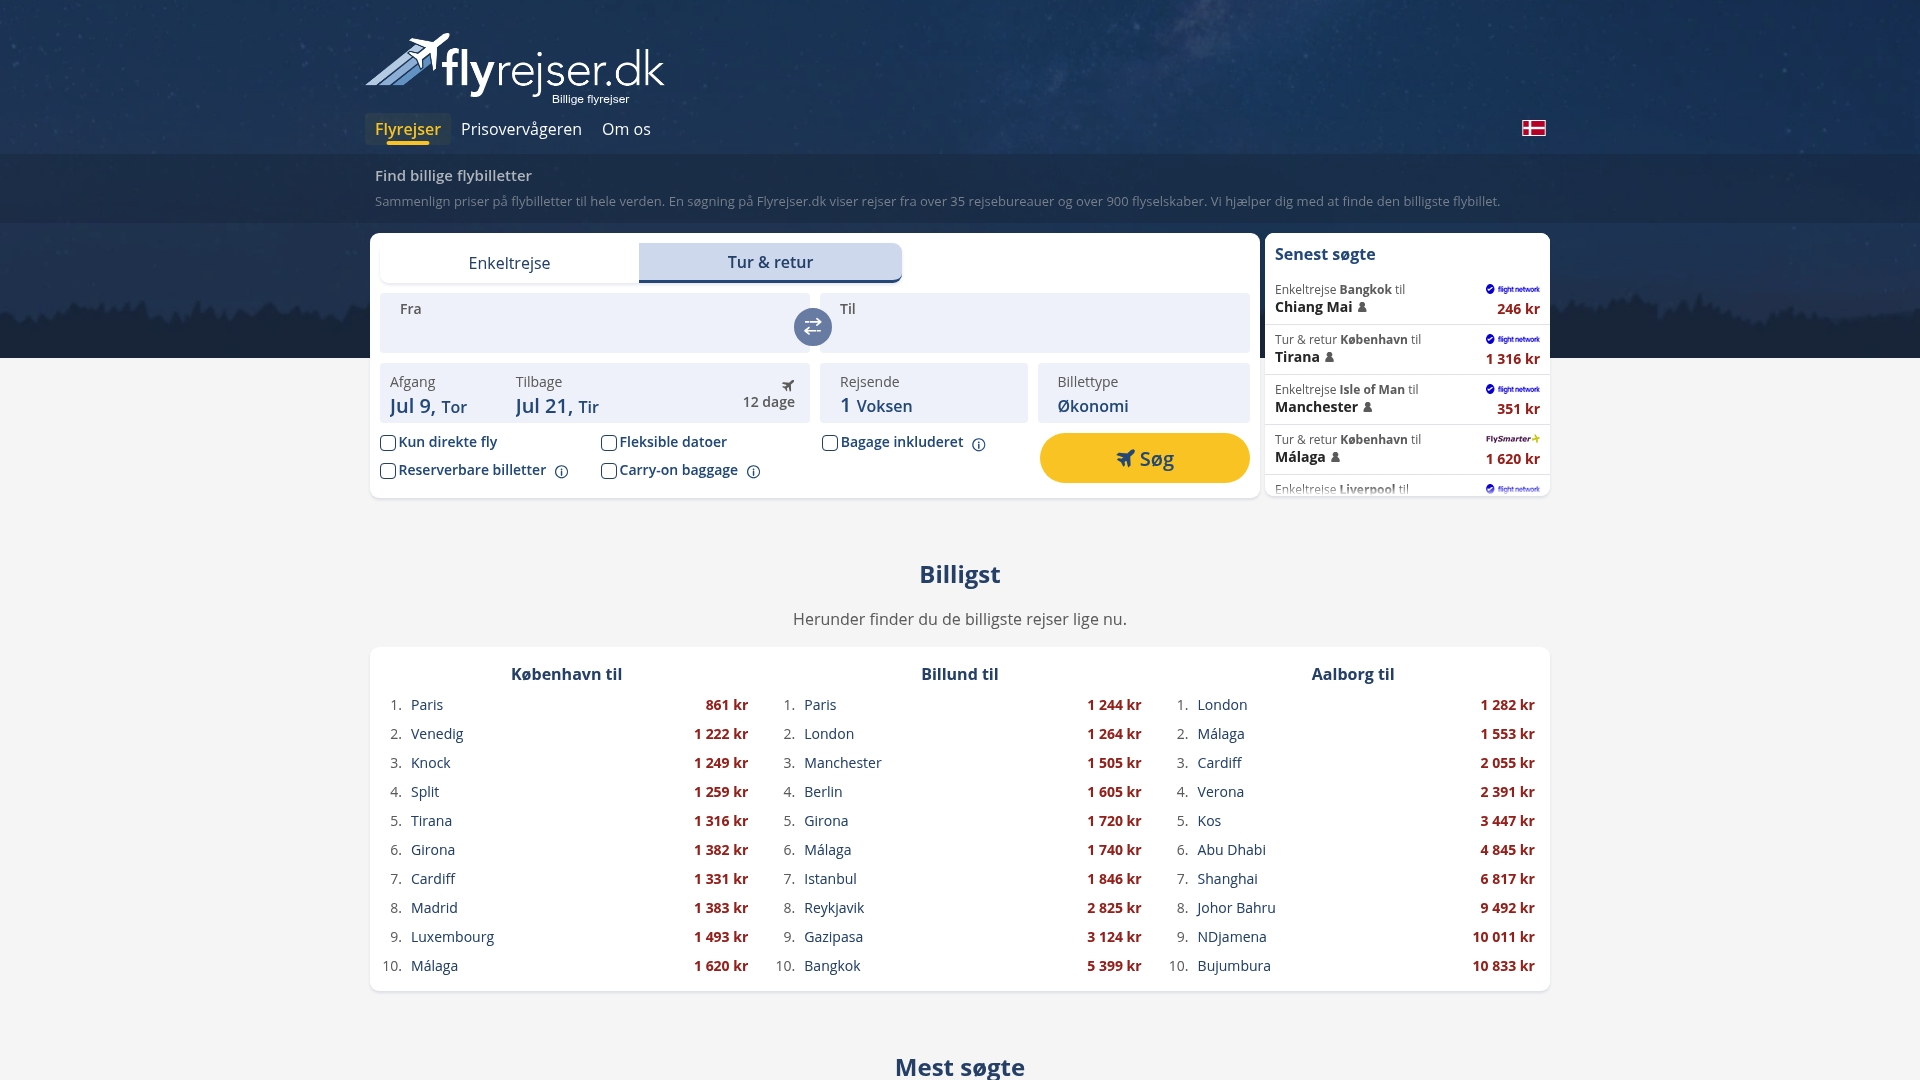
Task: Open the Om os menu item
Action: click(x=626, y=129)
